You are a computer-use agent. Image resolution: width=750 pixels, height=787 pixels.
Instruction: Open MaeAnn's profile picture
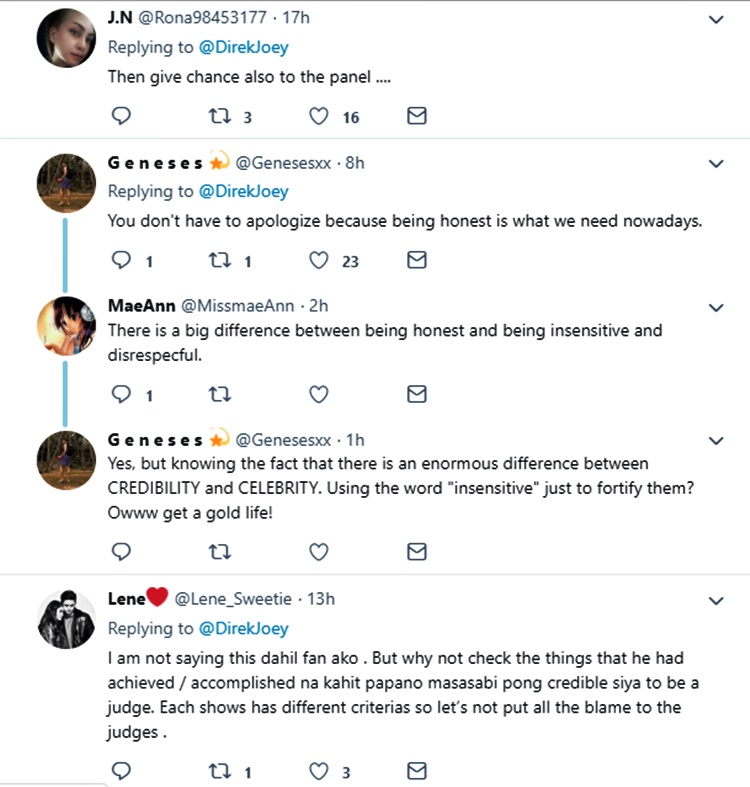[66, 326]
